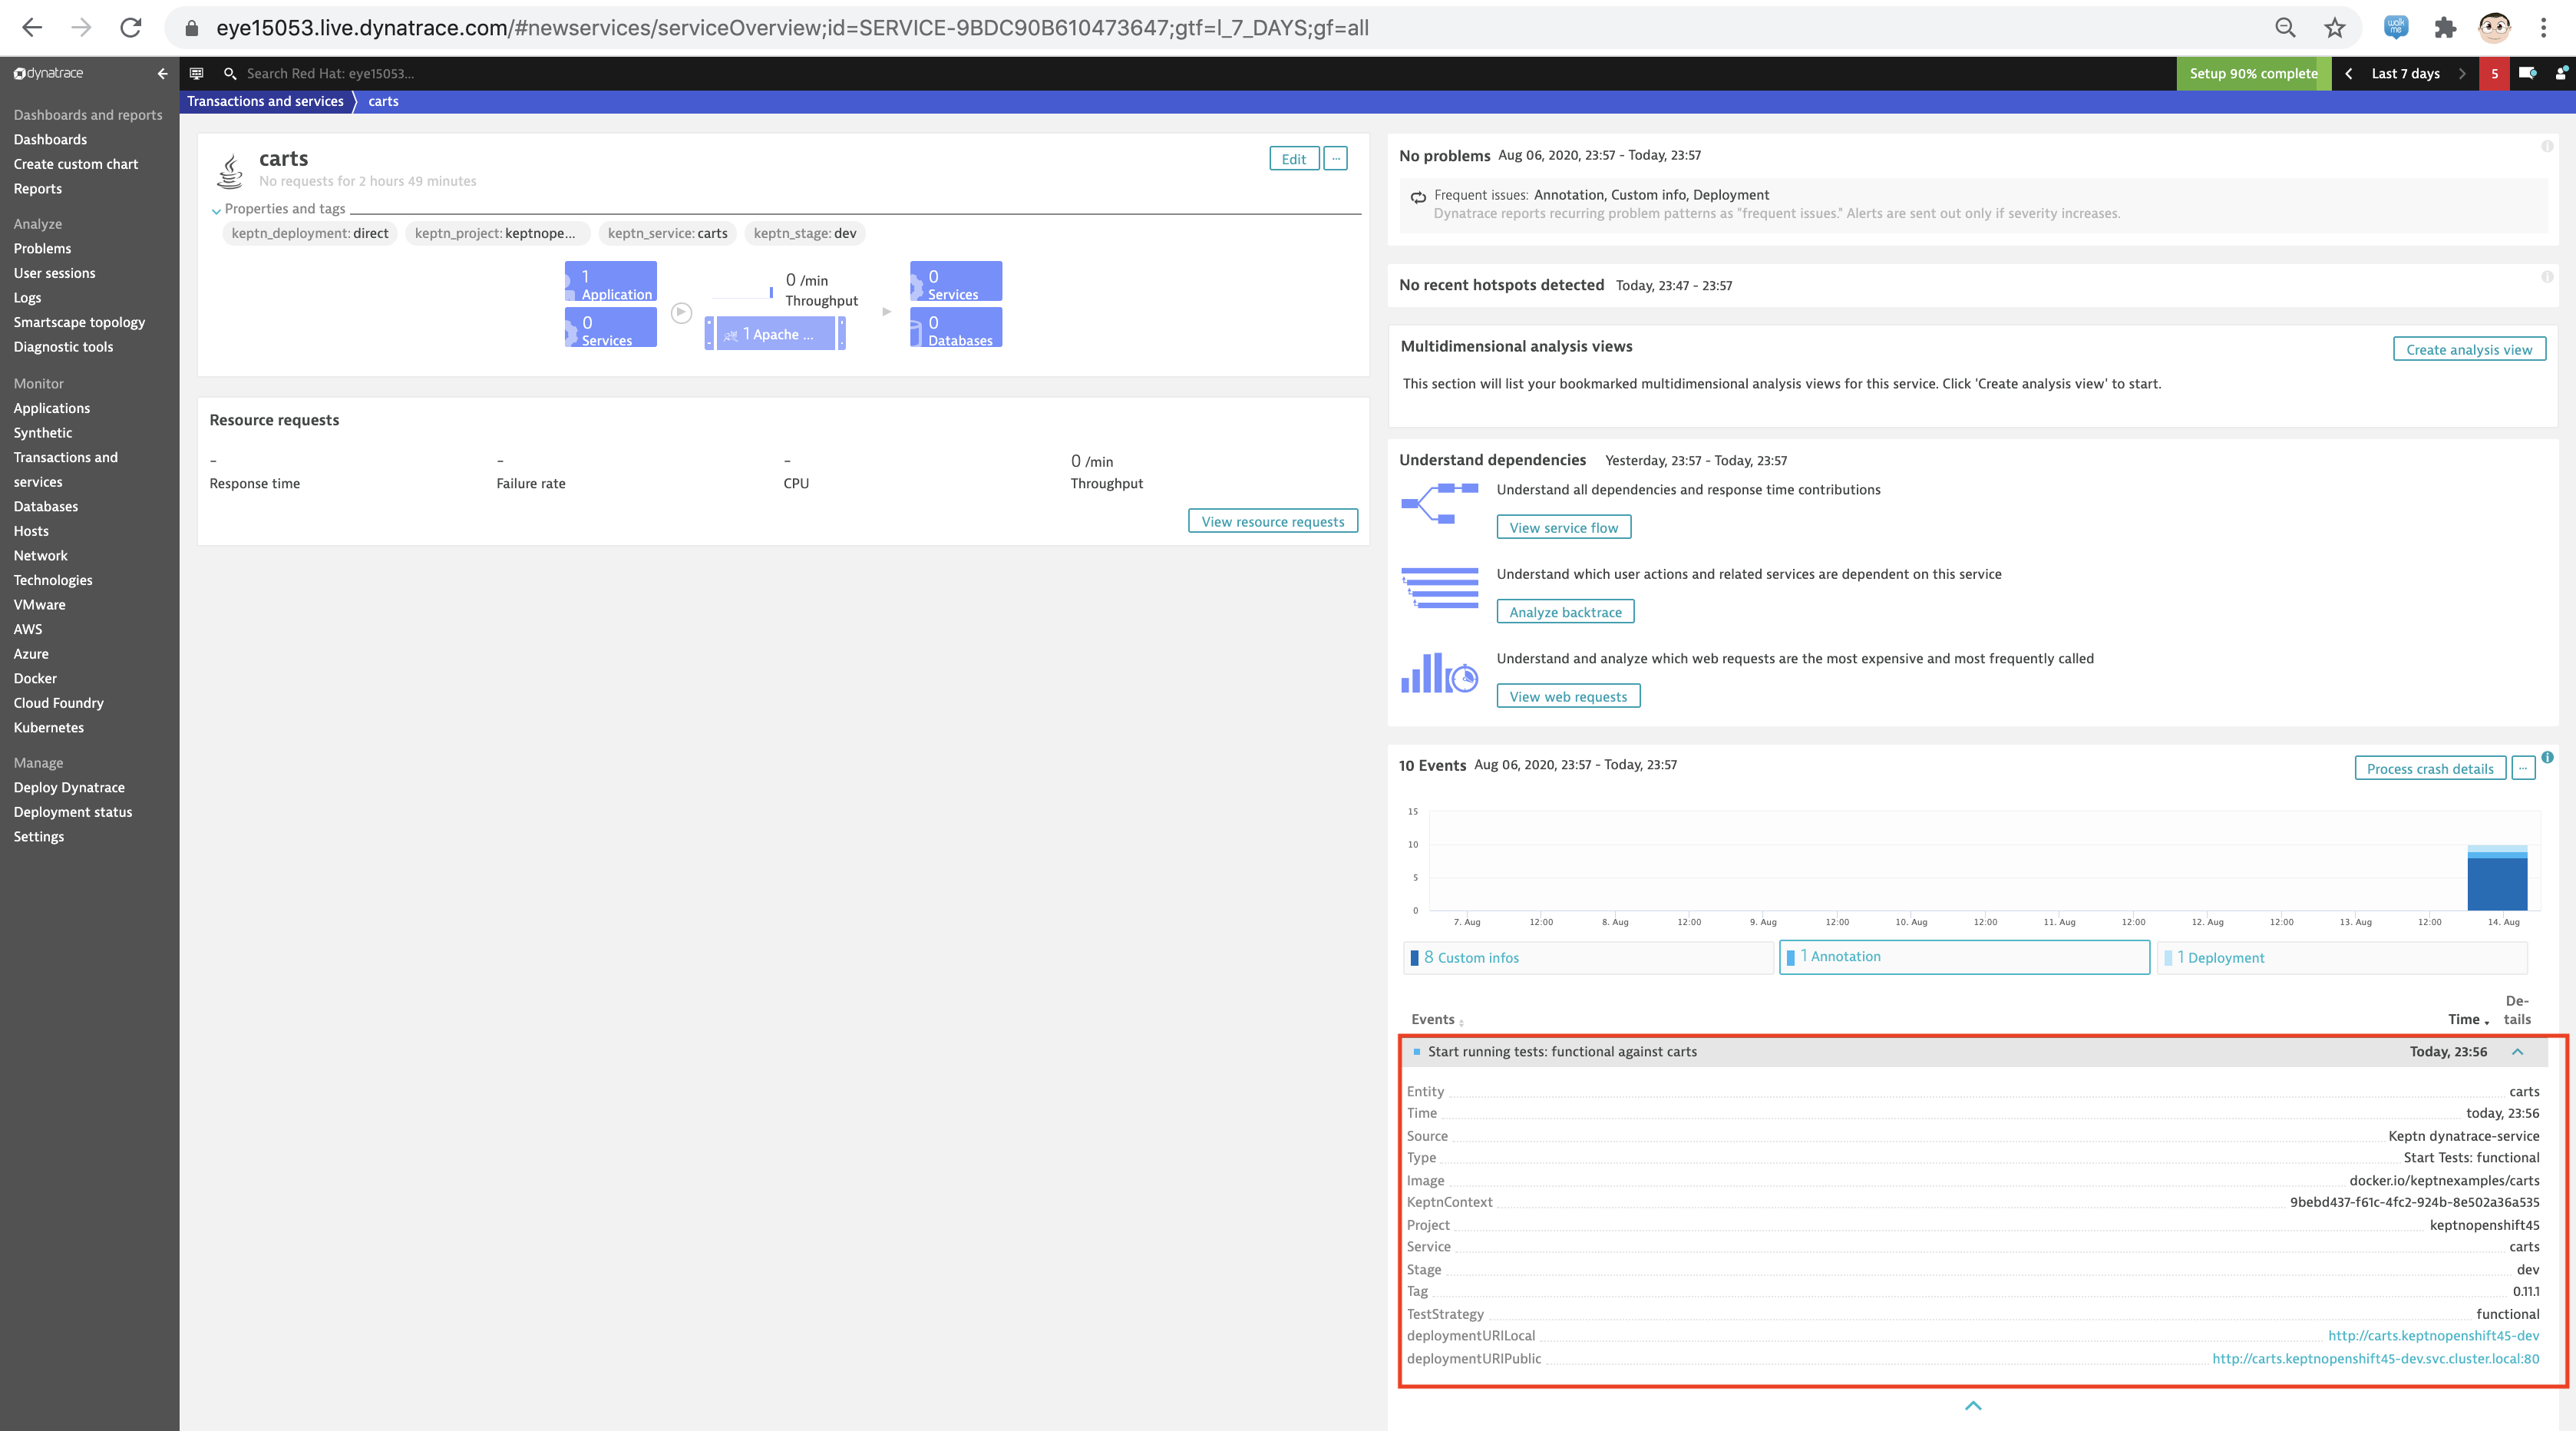Click View resource requests button
This screenshot has height=1431, width=2576.
[x=1272, y=521]
